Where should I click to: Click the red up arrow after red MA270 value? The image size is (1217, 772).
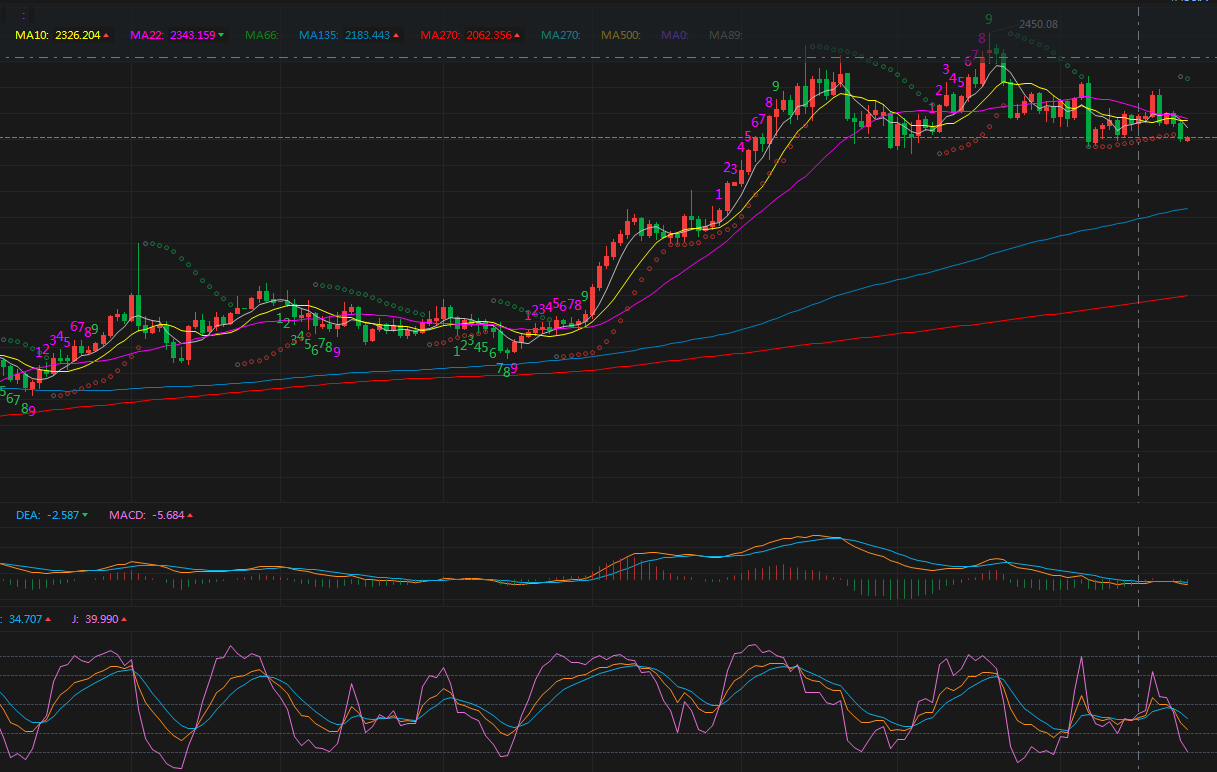pyautogui.click(x=518, y=36)
